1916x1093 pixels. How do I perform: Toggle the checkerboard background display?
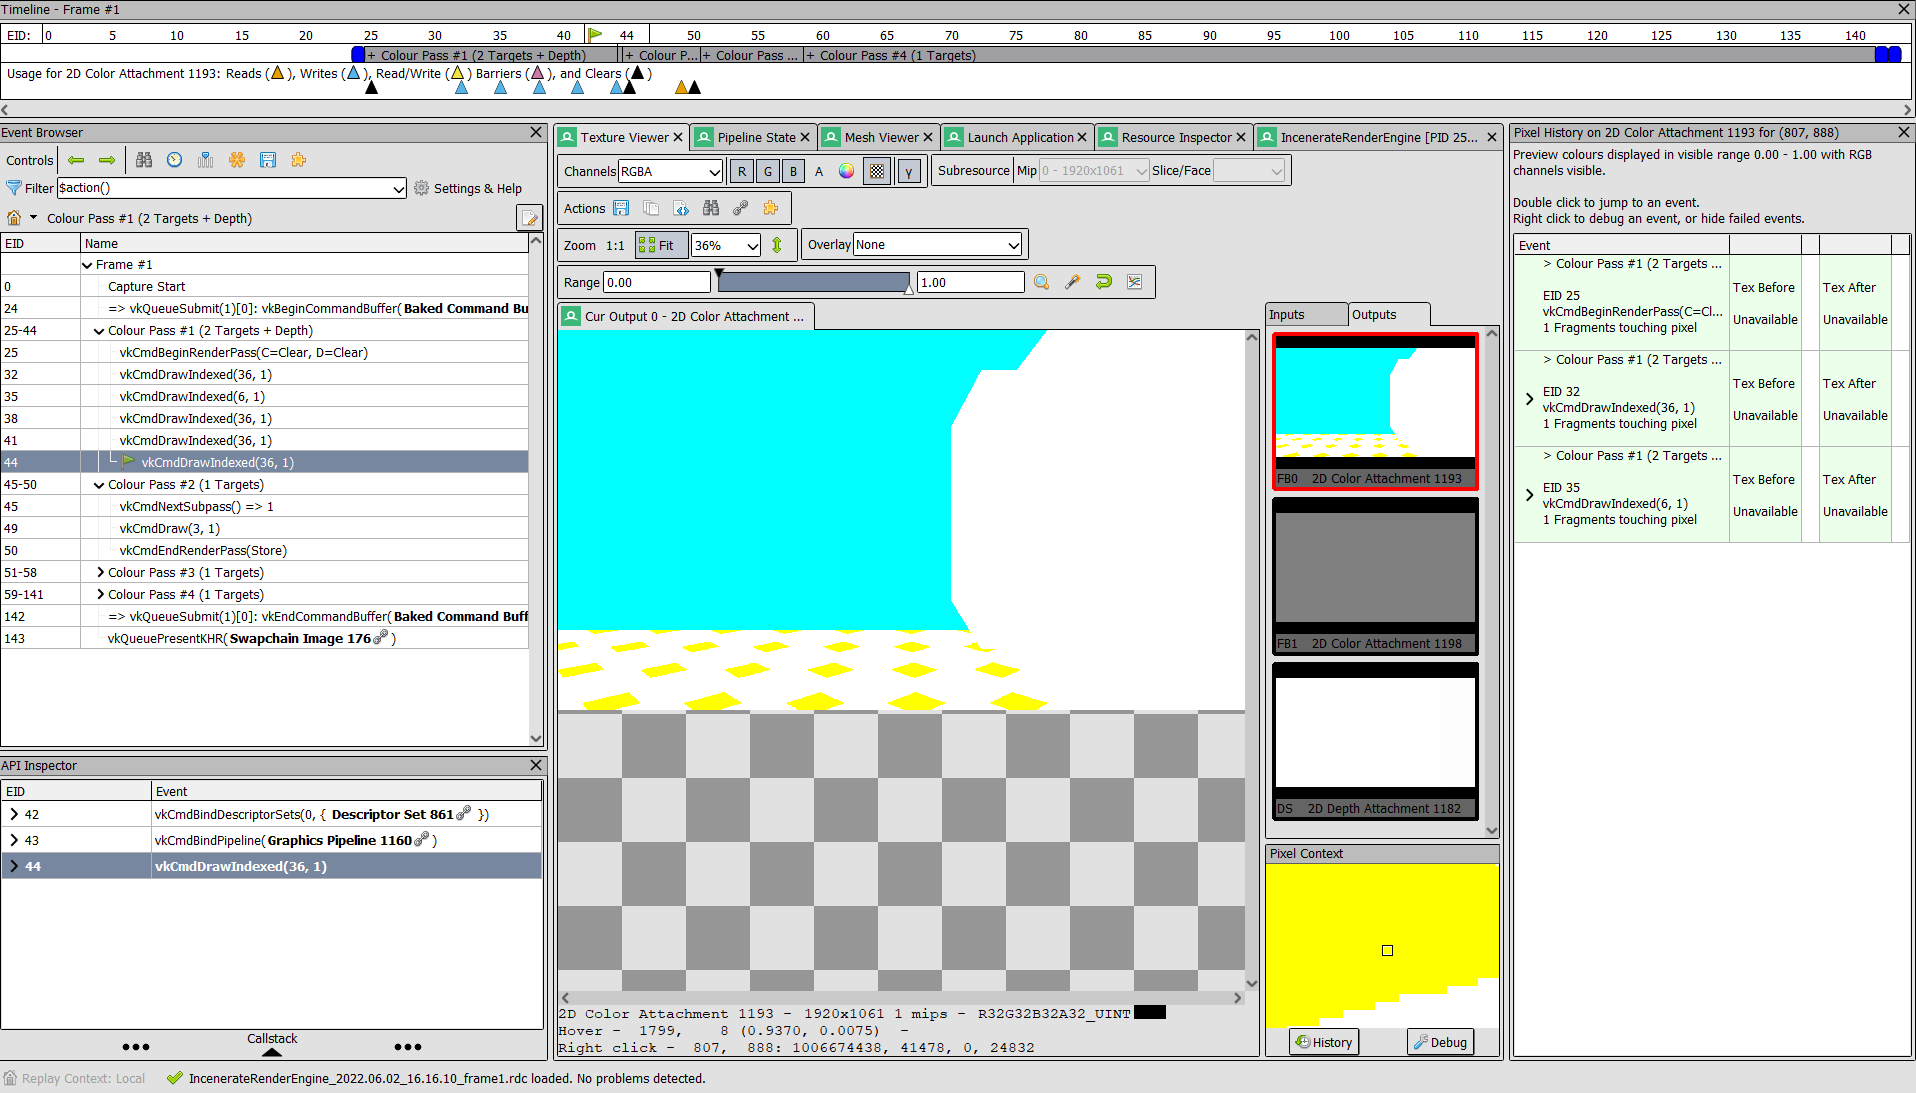[877, 171]
